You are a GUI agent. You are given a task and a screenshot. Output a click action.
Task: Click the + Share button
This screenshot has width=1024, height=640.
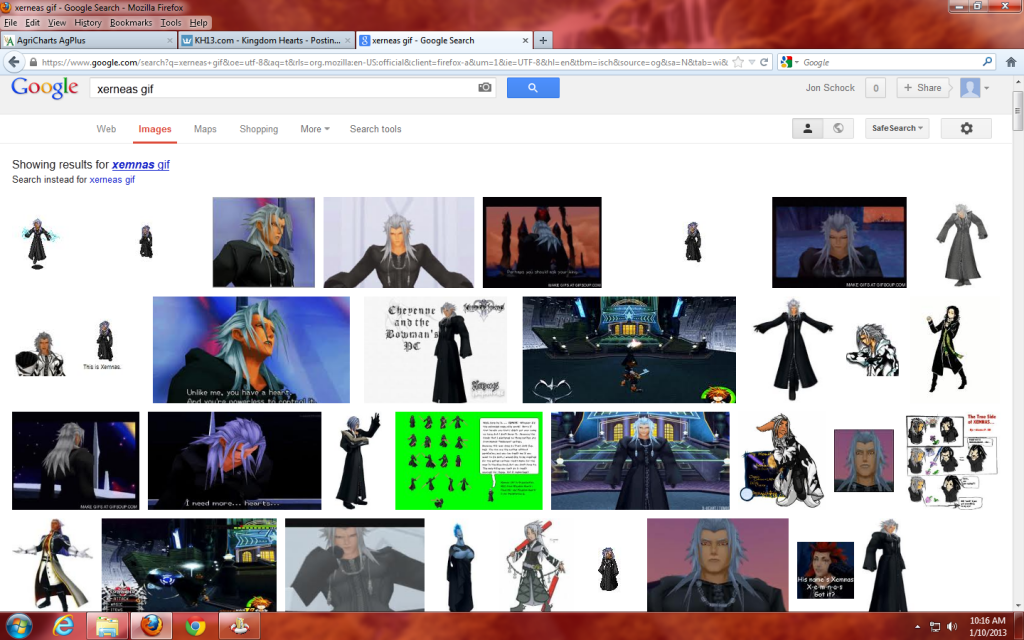point(923,88)
